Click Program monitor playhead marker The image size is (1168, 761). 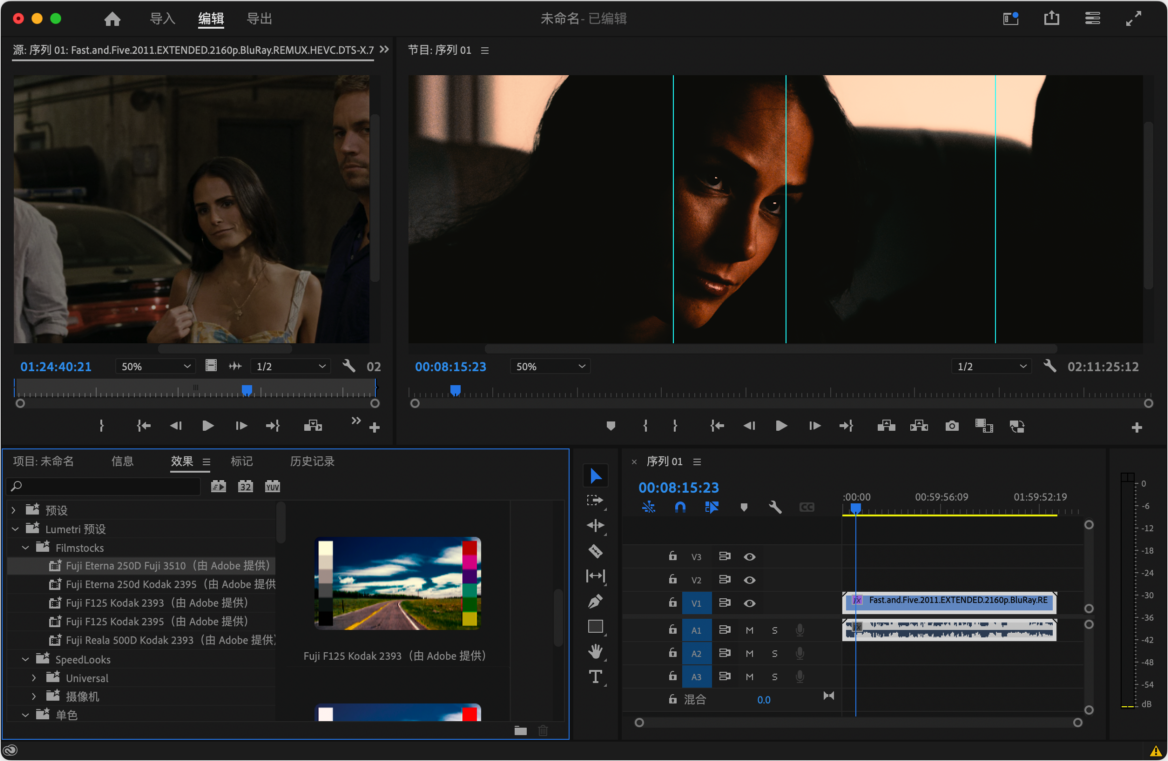pyautogui.click(x=455, y=389)
